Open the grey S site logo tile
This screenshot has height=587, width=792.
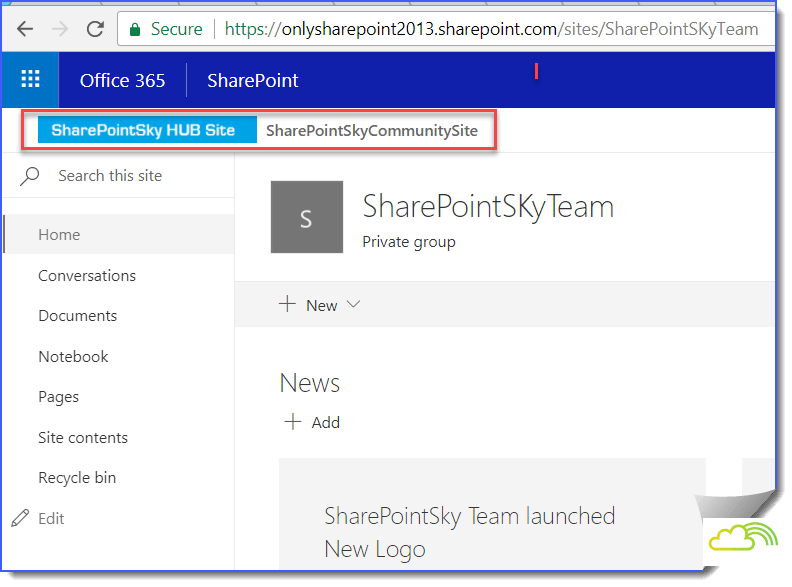coord(307,217)
